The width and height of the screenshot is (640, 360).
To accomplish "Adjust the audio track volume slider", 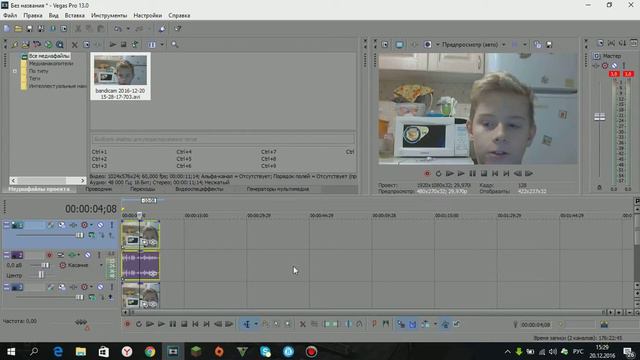I will click(45, 265).
